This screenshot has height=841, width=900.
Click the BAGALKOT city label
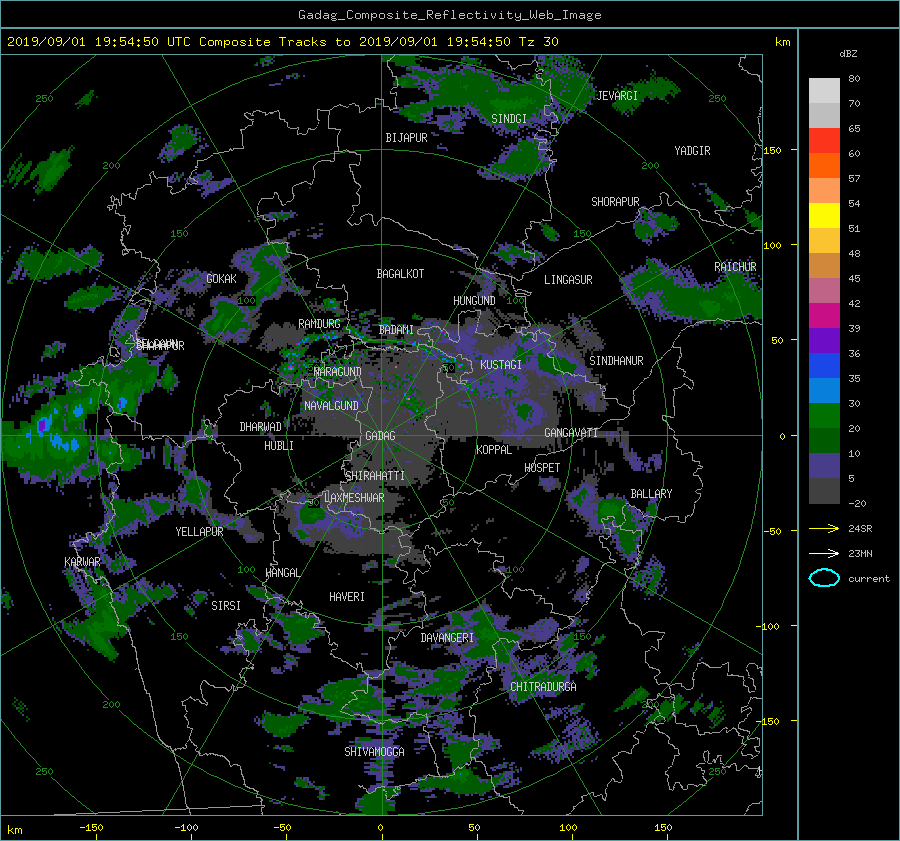click(x=400, y=274)
